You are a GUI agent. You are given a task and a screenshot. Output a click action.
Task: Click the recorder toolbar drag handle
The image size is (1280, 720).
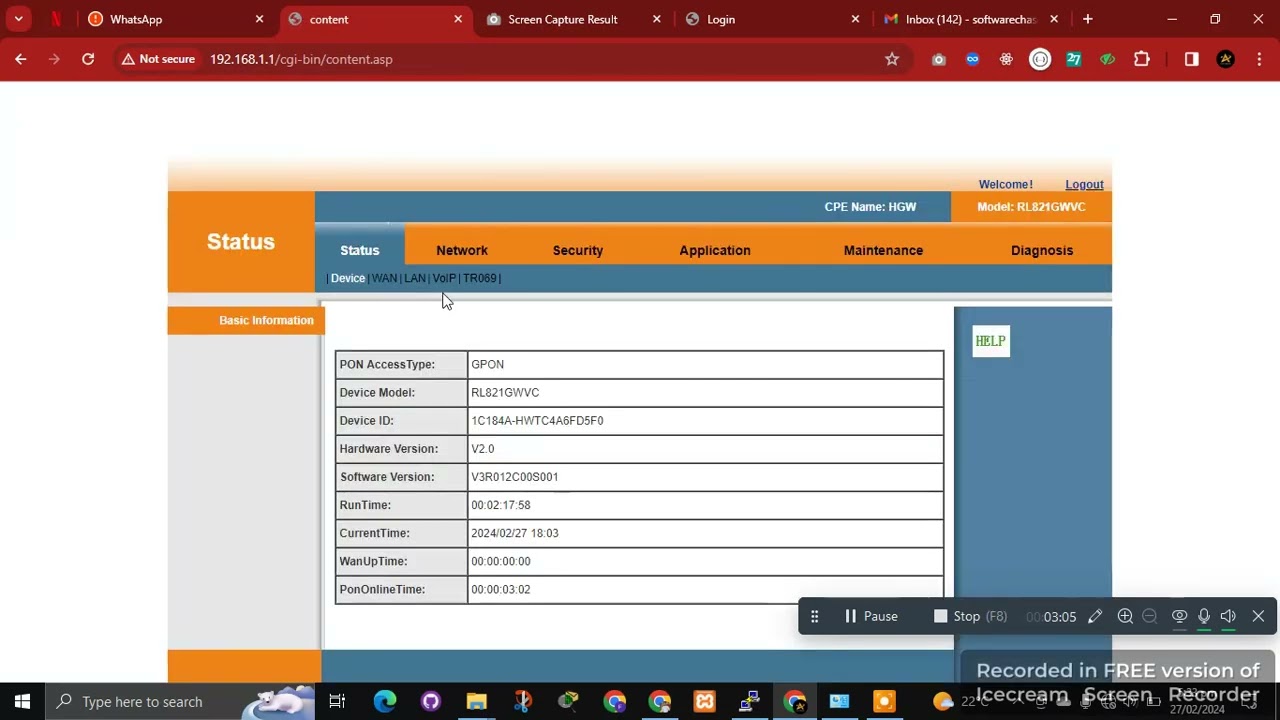pos(814,616)
